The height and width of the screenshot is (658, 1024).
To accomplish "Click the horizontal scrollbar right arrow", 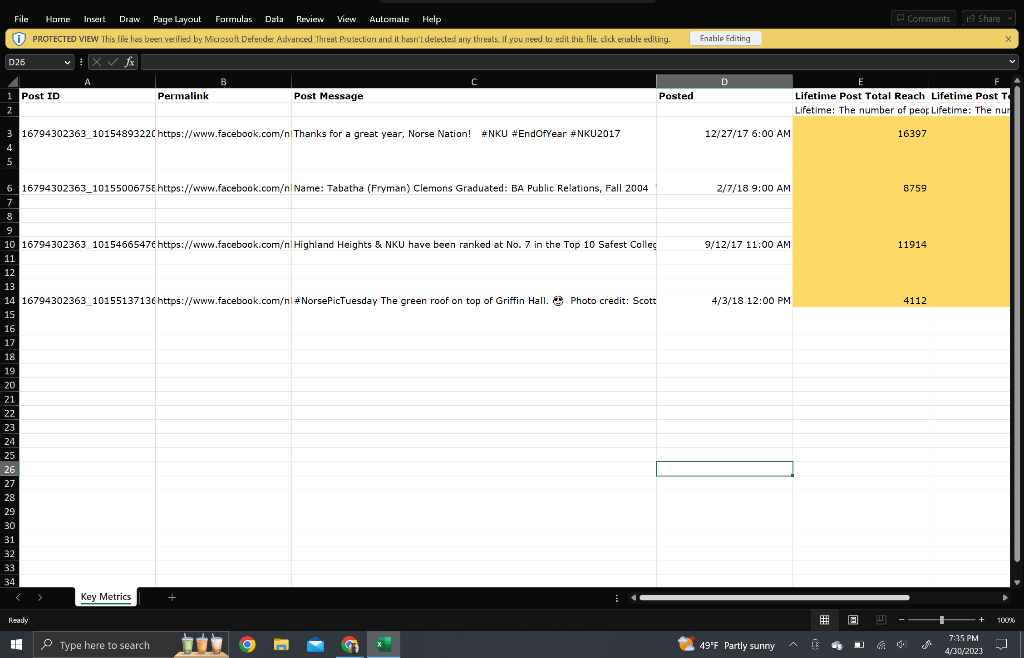I will click(x=1005, y=597).
